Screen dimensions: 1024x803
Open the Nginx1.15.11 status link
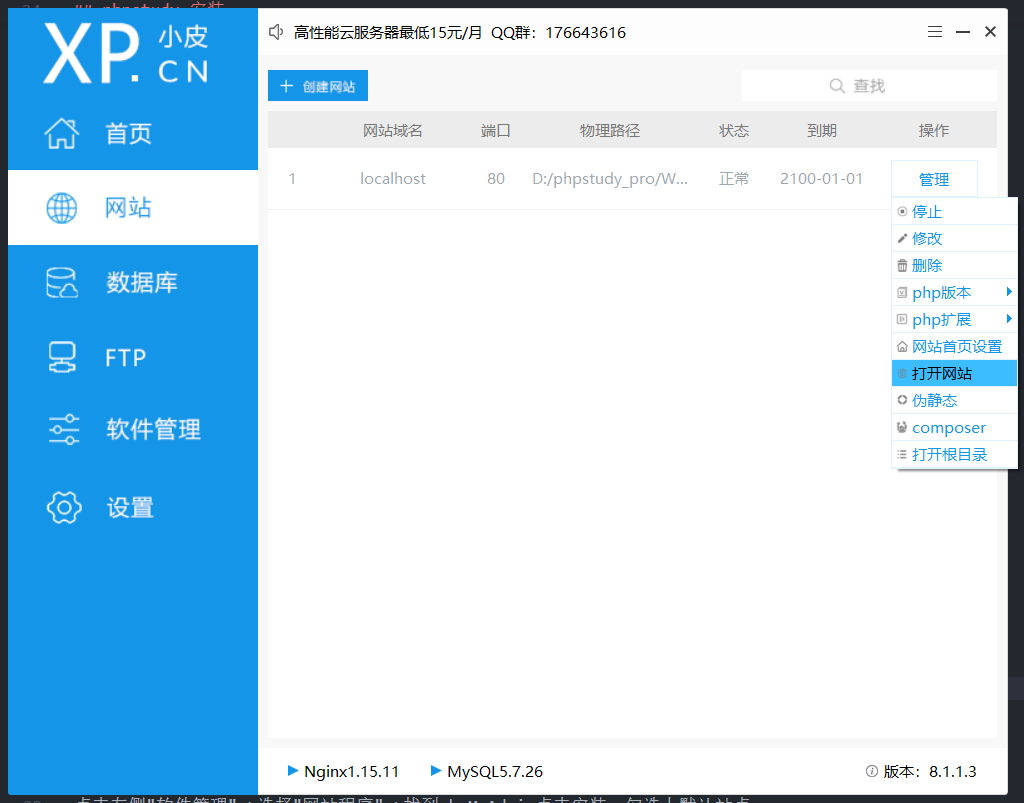coord(343,771)
